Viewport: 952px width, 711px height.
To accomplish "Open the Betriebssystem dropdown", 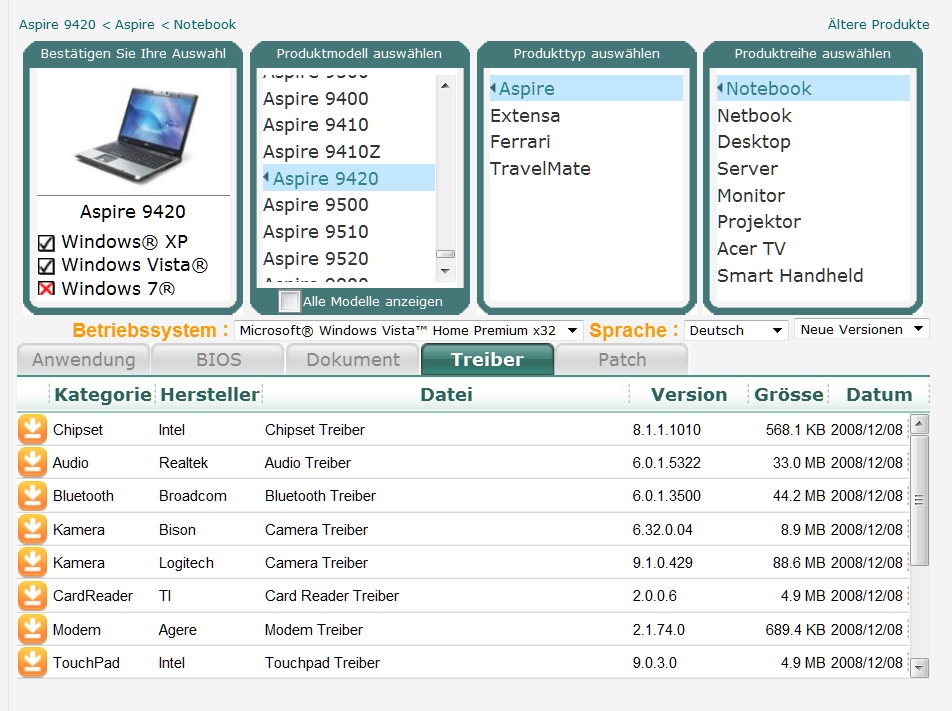I will point(408,330).
